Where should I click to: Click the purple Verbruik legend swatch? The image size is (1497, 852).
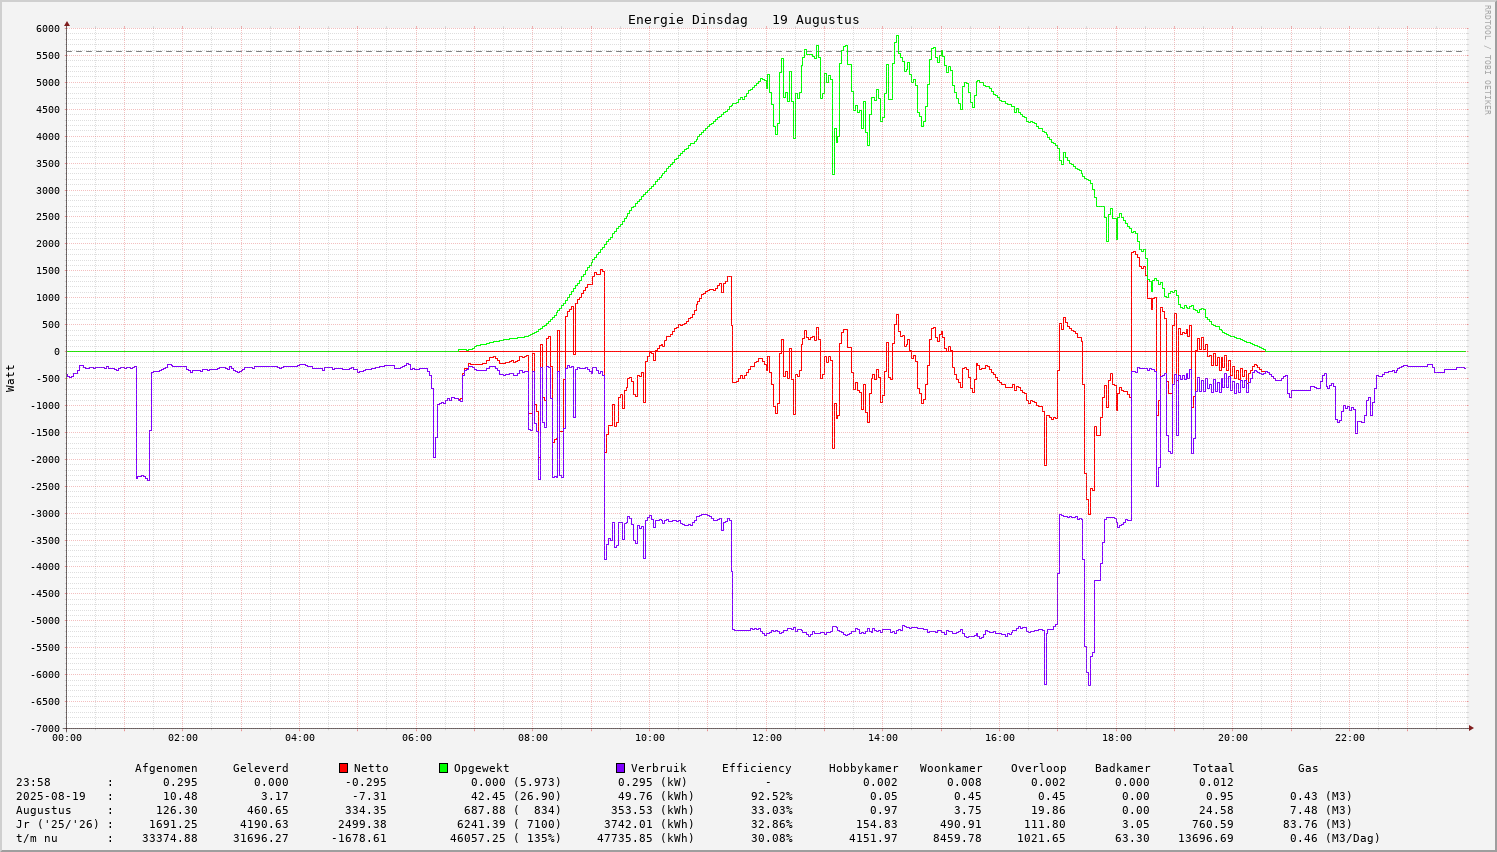coord(620,768)
